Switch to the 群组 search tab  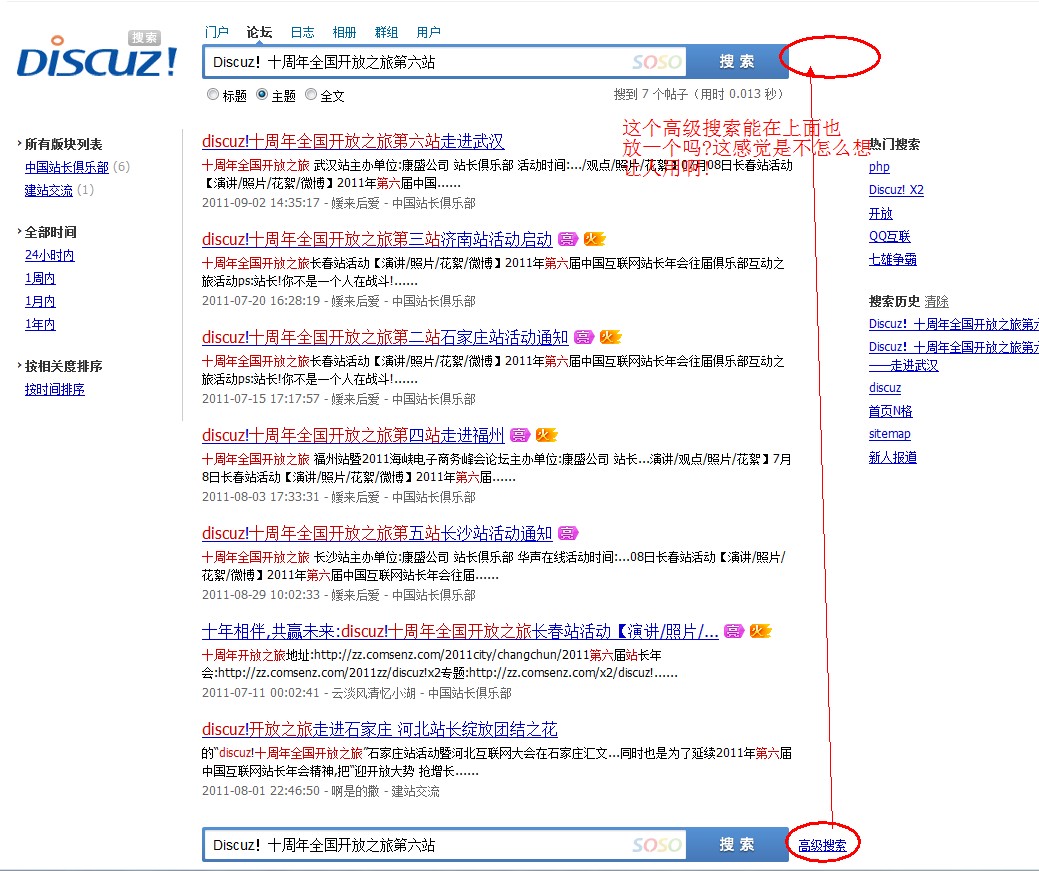coord(386,32)
